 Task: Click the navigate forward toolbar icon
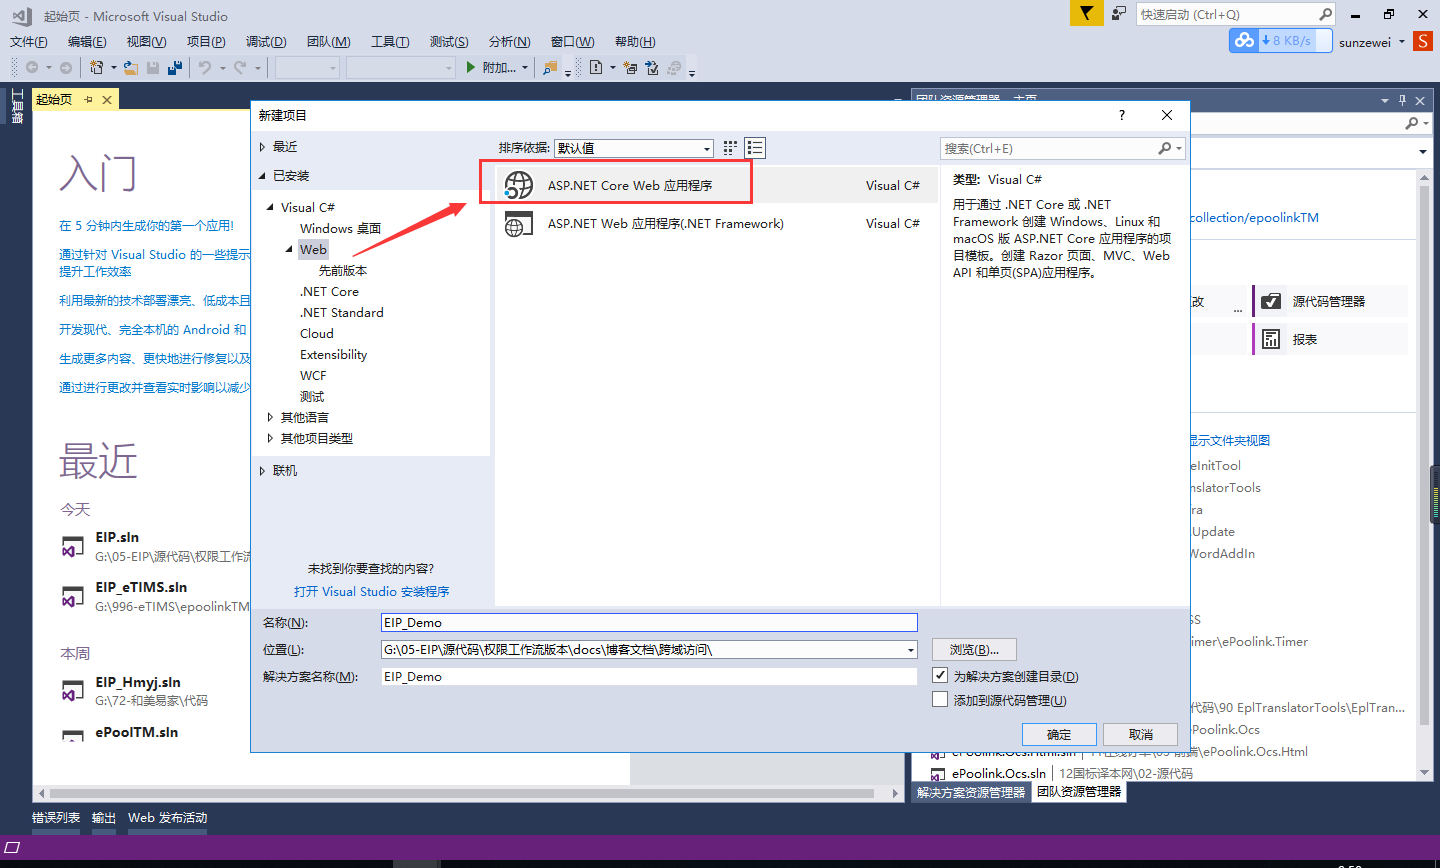66,68
